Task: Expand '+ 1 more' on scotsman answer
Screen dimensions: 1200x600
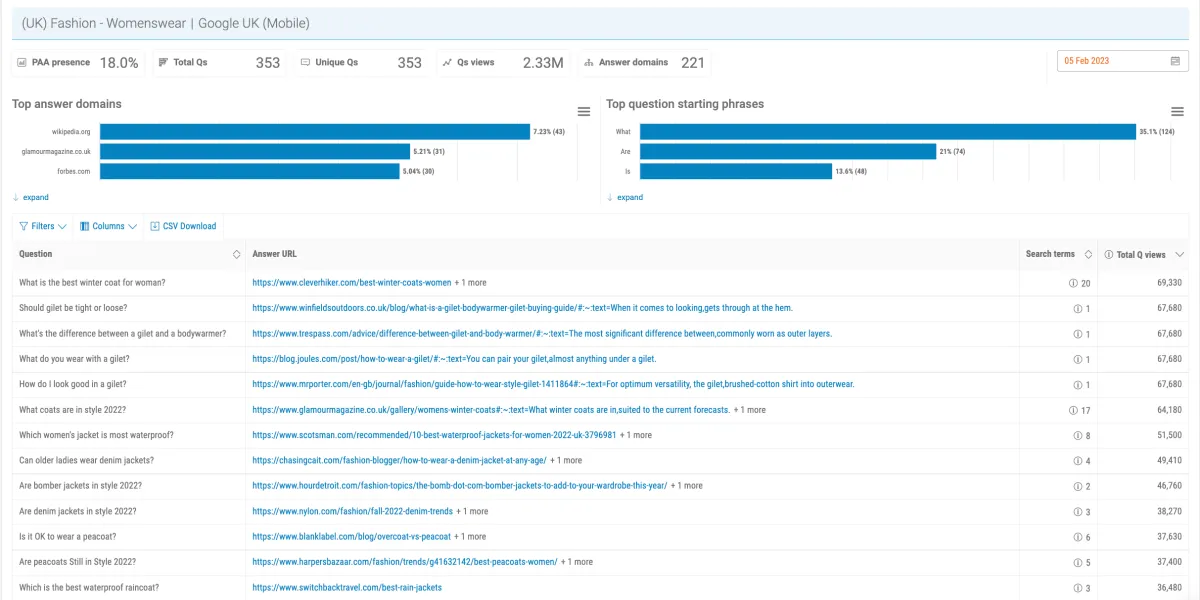Action: coord(636,435)
